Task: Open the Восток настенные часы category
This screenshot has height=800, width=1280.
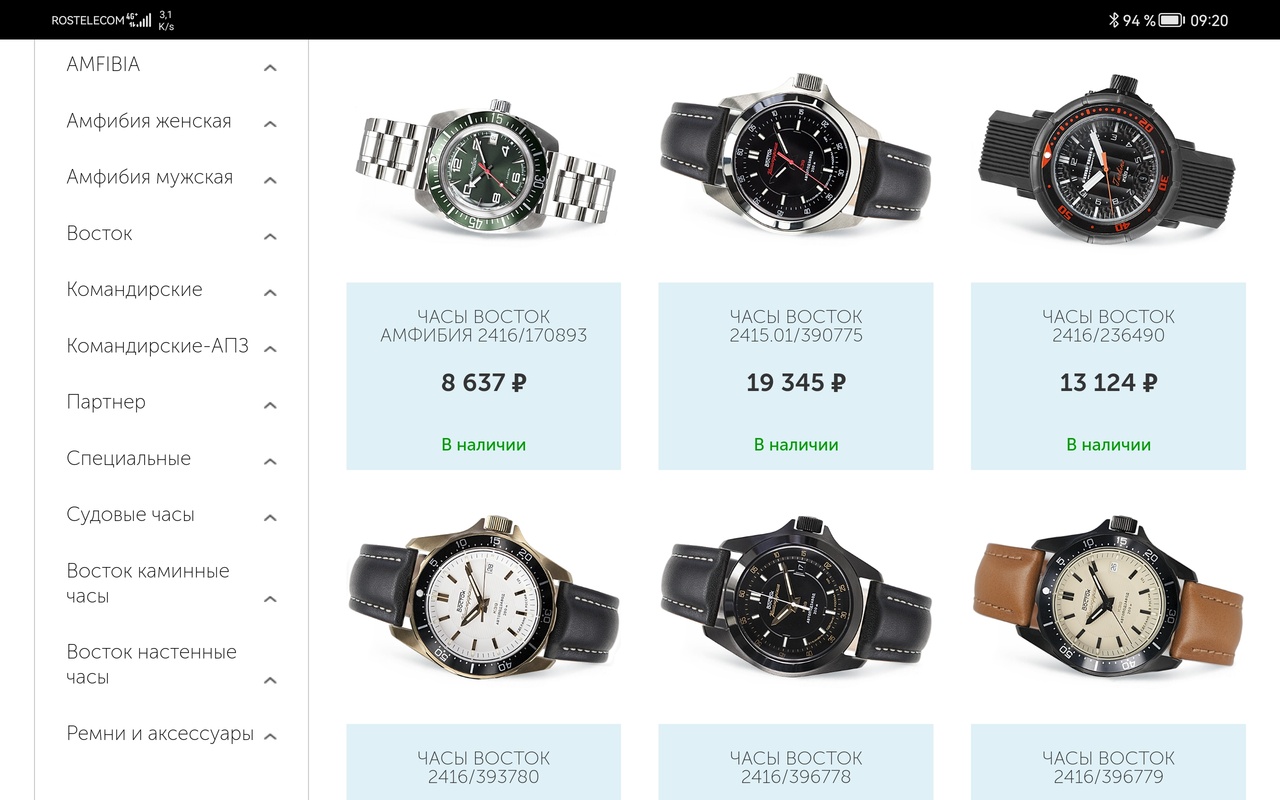Action: click(x=151, y=664)
